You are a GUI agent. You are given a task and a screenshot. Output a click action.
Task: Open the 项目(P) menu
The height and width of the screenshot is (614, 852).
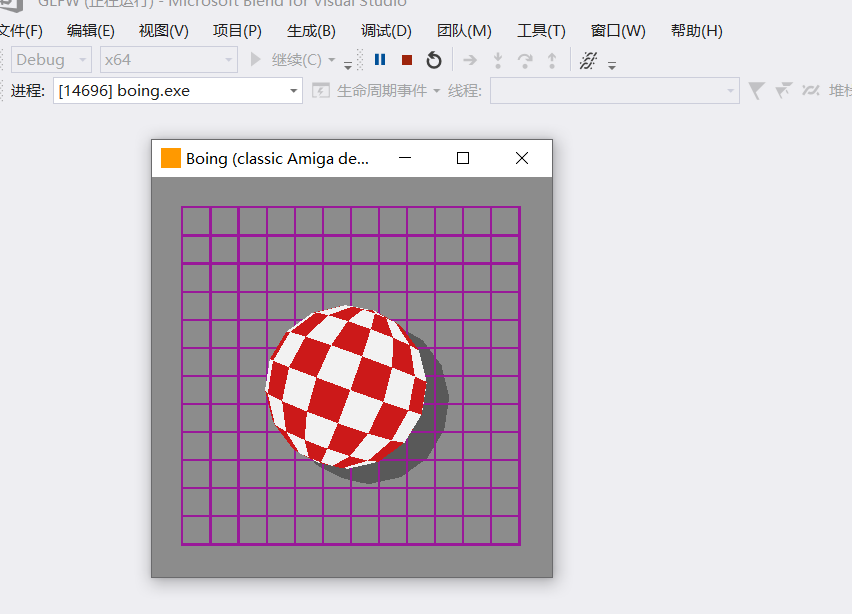(237, 31)
